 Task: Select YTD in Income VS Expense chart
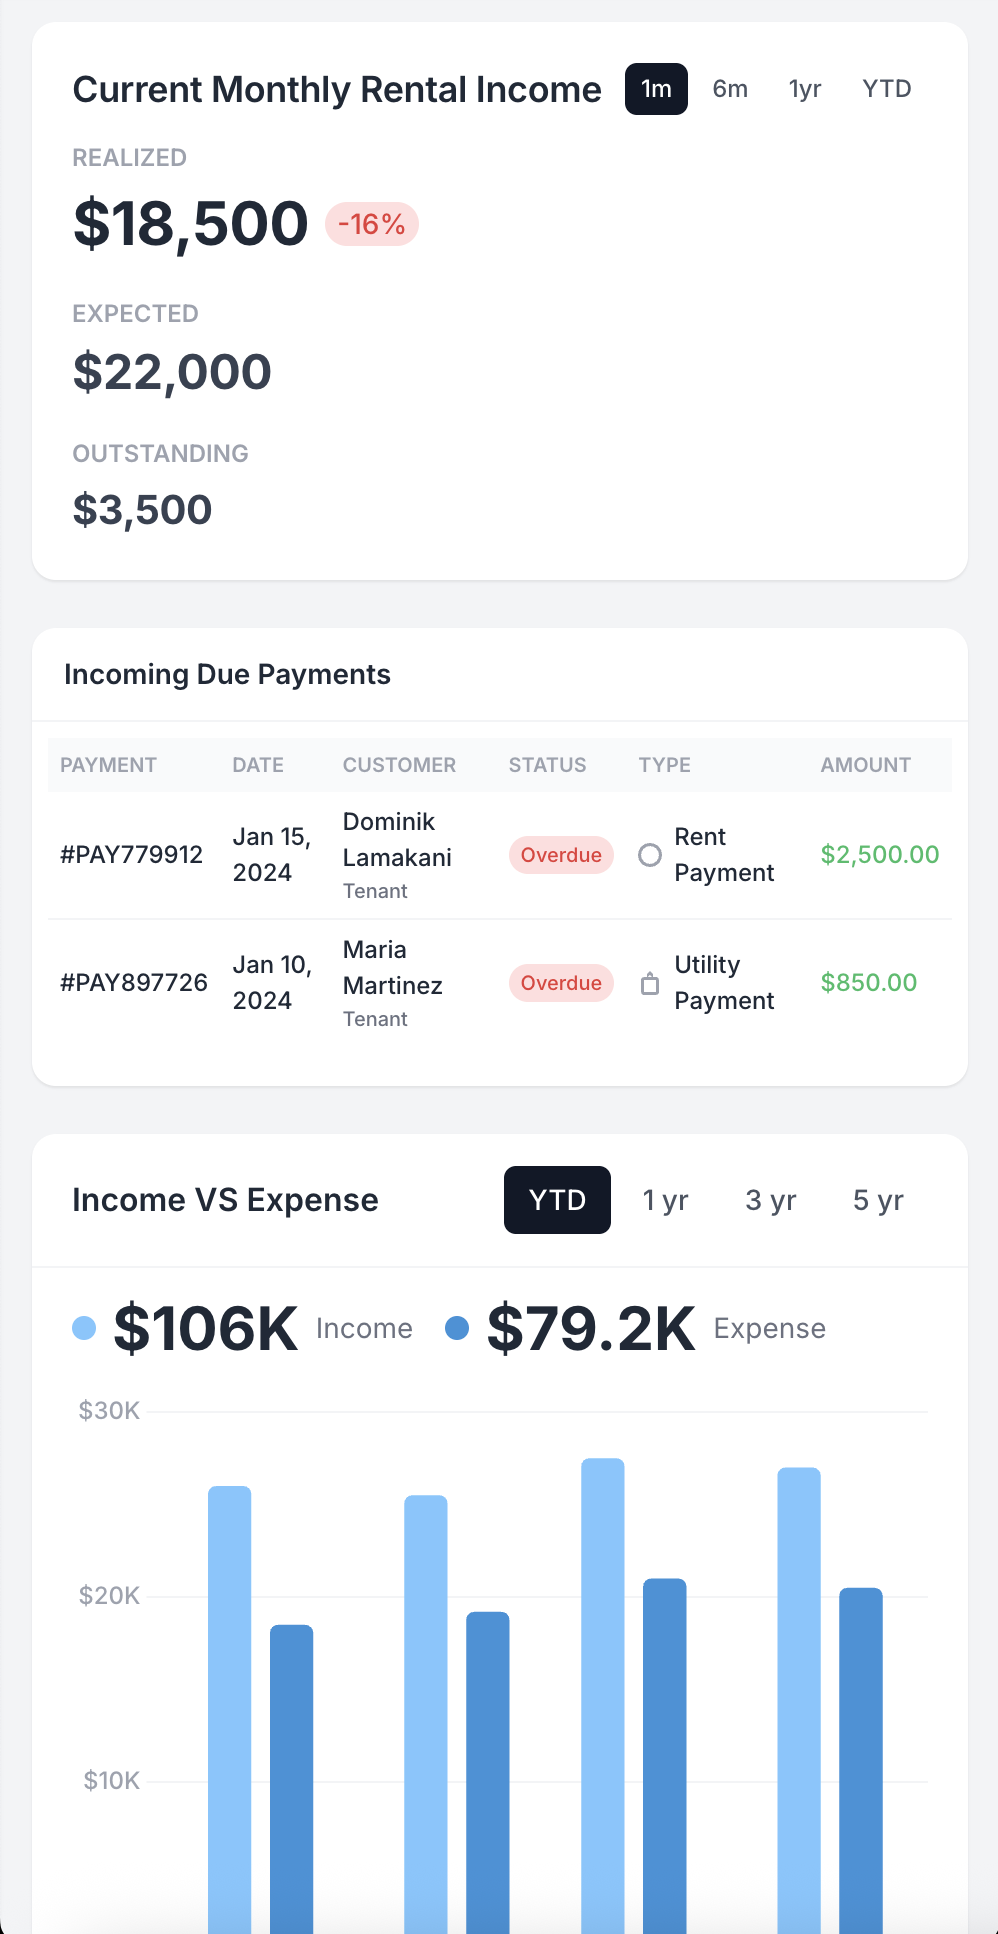pos(557,1200)
